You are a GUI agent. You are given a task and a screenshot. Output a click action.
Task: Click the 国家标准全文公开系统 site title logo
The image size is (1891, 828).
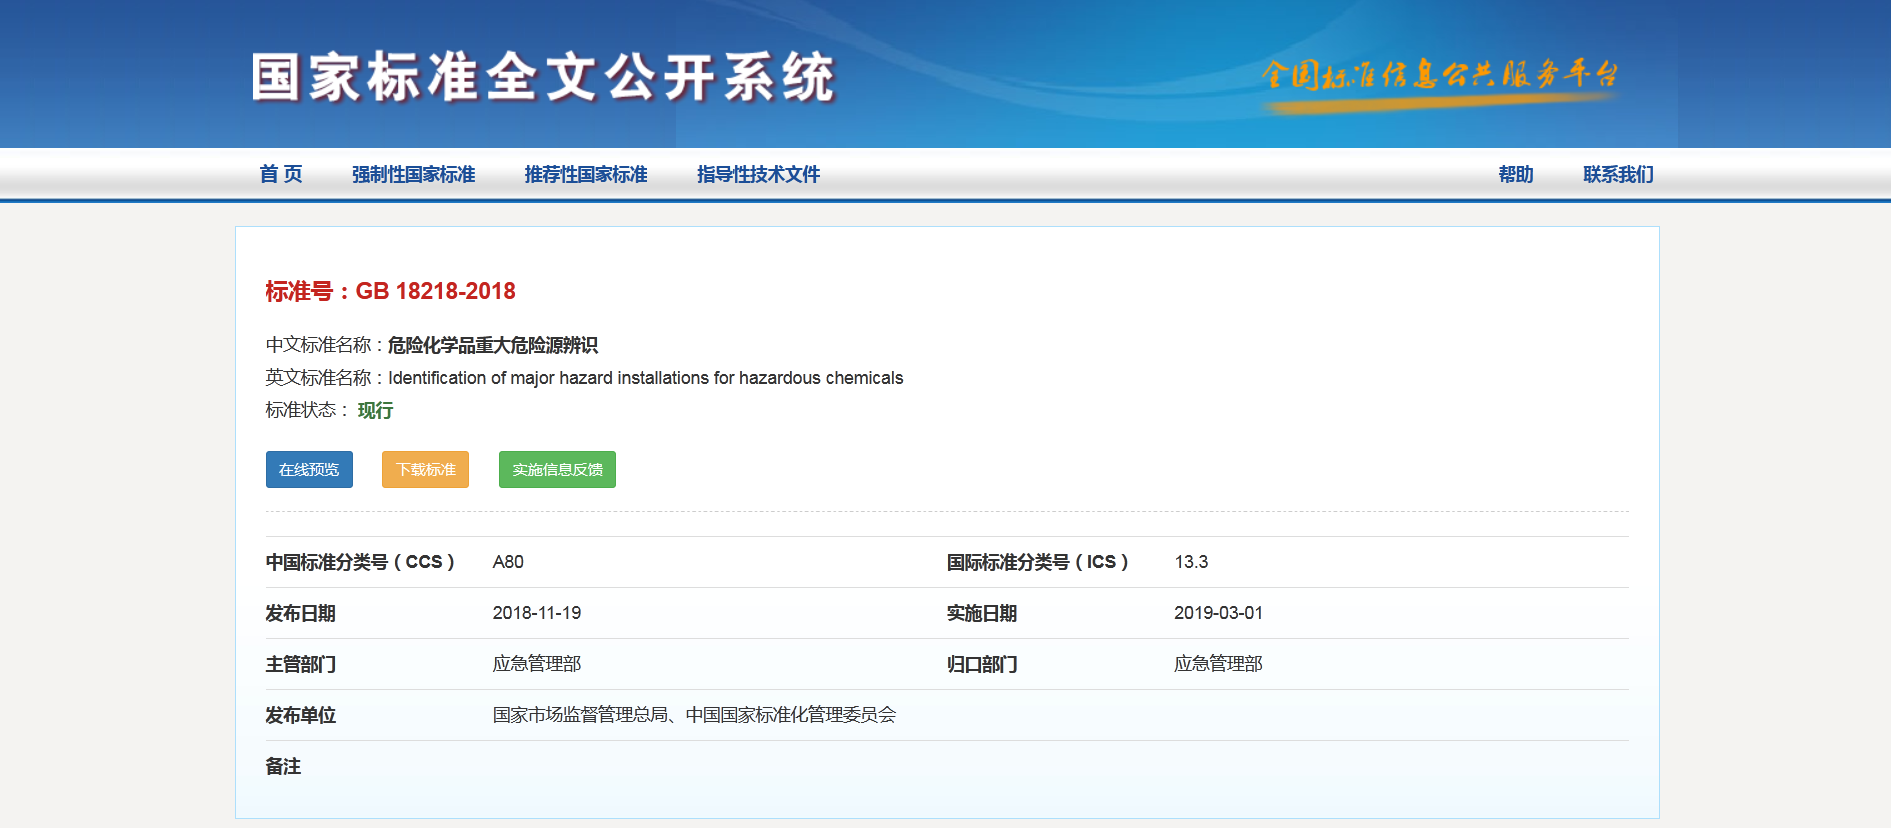[542, 77]
